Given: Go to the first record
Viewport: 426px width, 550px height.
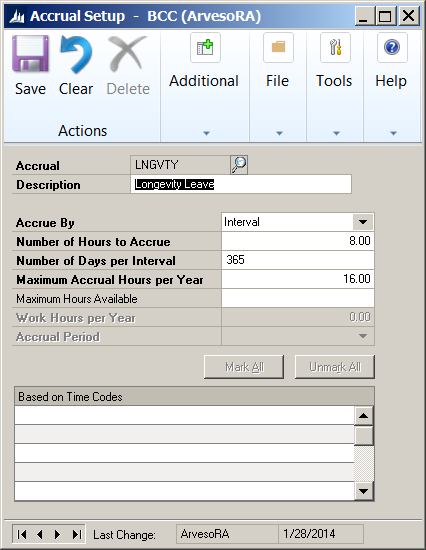Looking at the screenshot, I should click(x=22, y=534).
